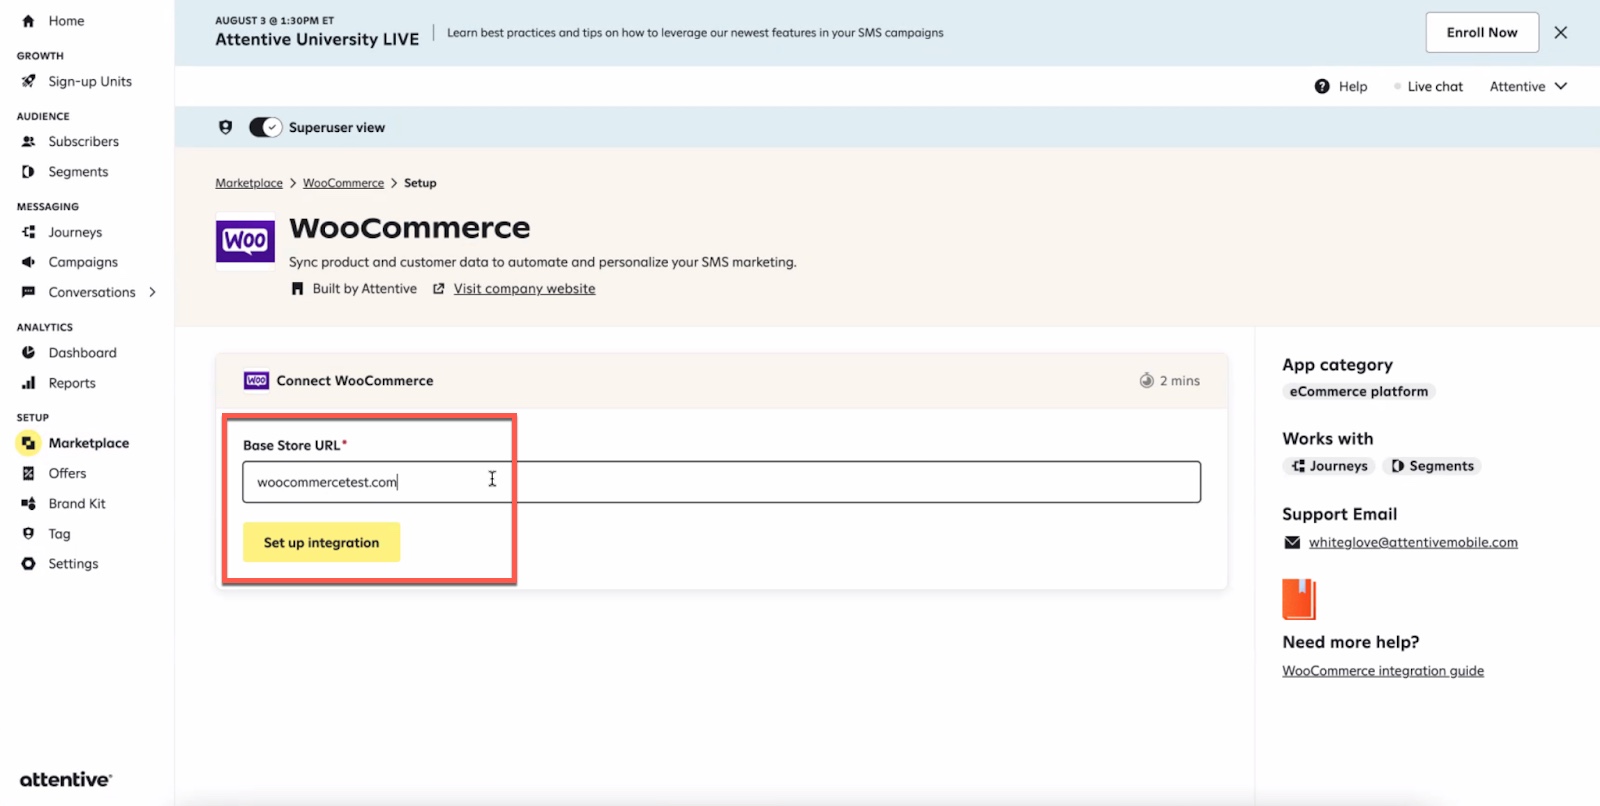Open Settings from the sidebar
The height and width of the screenshot is (806, 1600).
[x=73, y=564]
